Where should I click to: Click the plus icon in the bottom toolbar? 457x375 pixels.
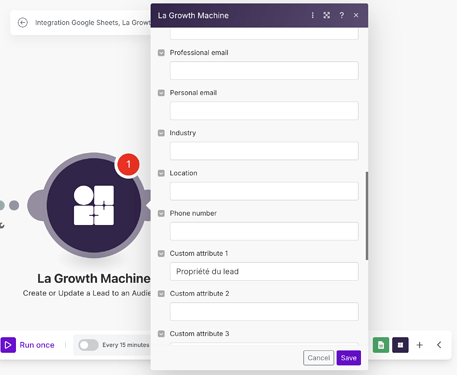click(x=420, y=345)
